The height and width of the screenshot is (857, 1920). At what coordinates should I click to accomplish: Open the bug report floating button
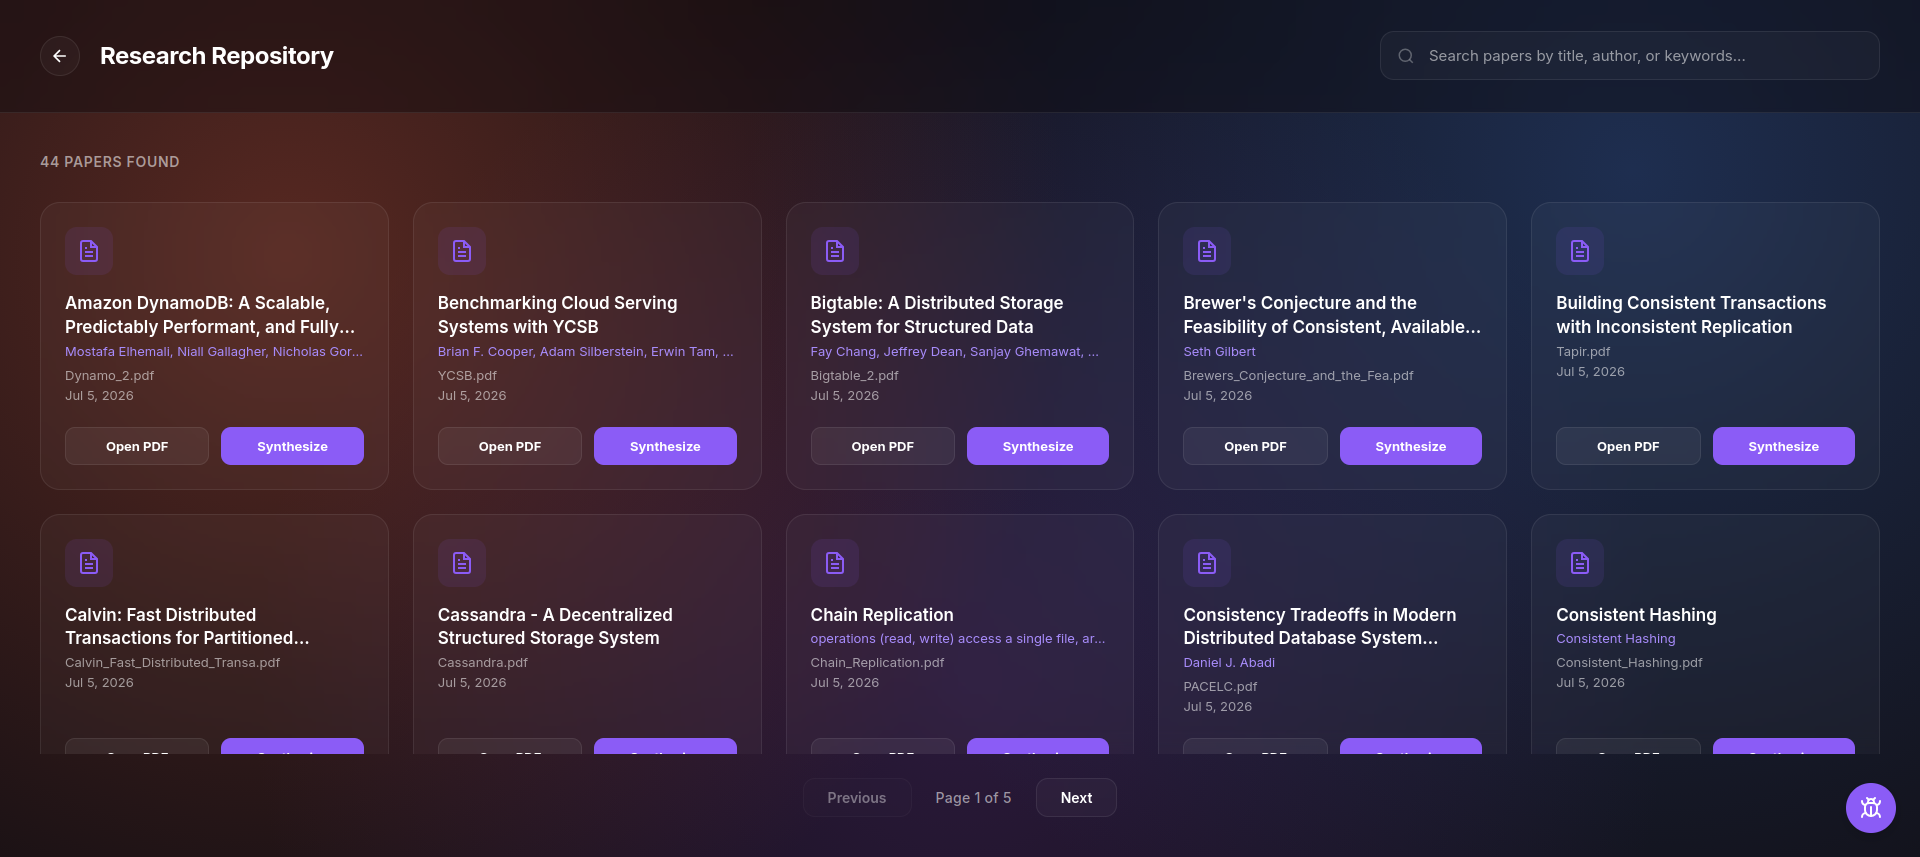coord(1870,807)
